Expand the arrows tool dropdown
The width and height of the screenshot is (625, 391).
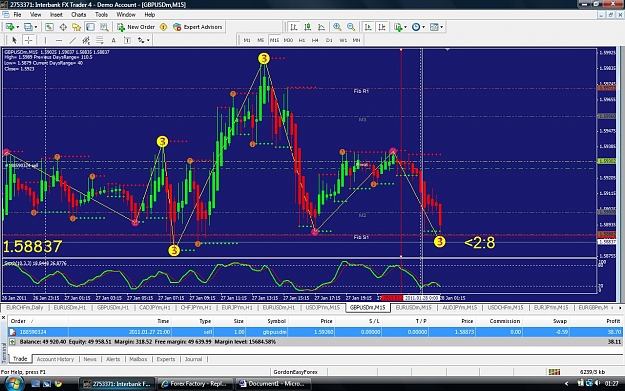click(x=148, y=40)
